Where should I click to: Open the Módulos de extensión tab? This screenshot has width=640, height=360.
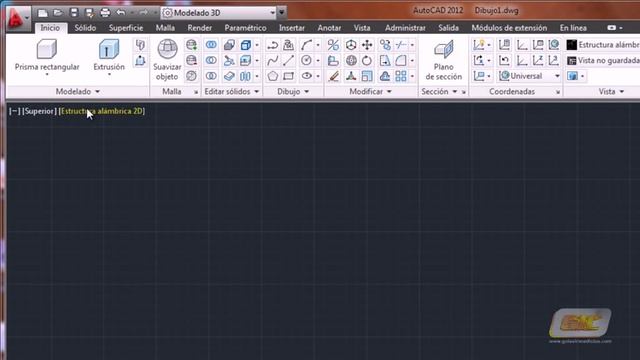pos(509,28)
